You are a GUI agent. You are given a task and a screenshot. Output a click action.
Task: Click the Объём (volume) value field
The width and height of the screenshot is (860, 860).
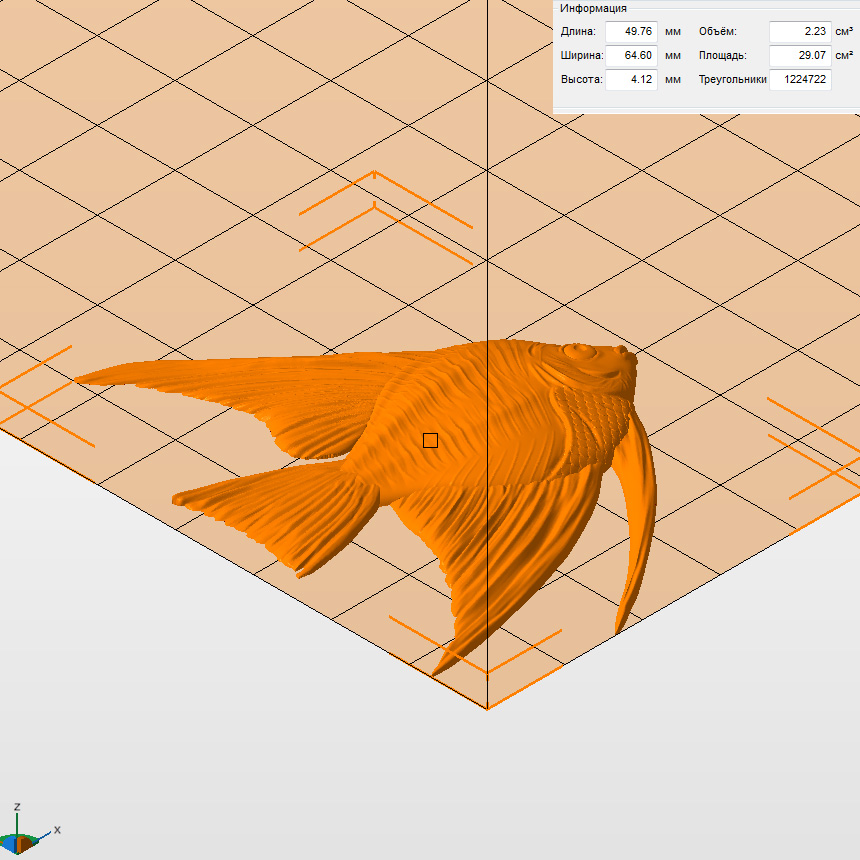coord(800,32)
